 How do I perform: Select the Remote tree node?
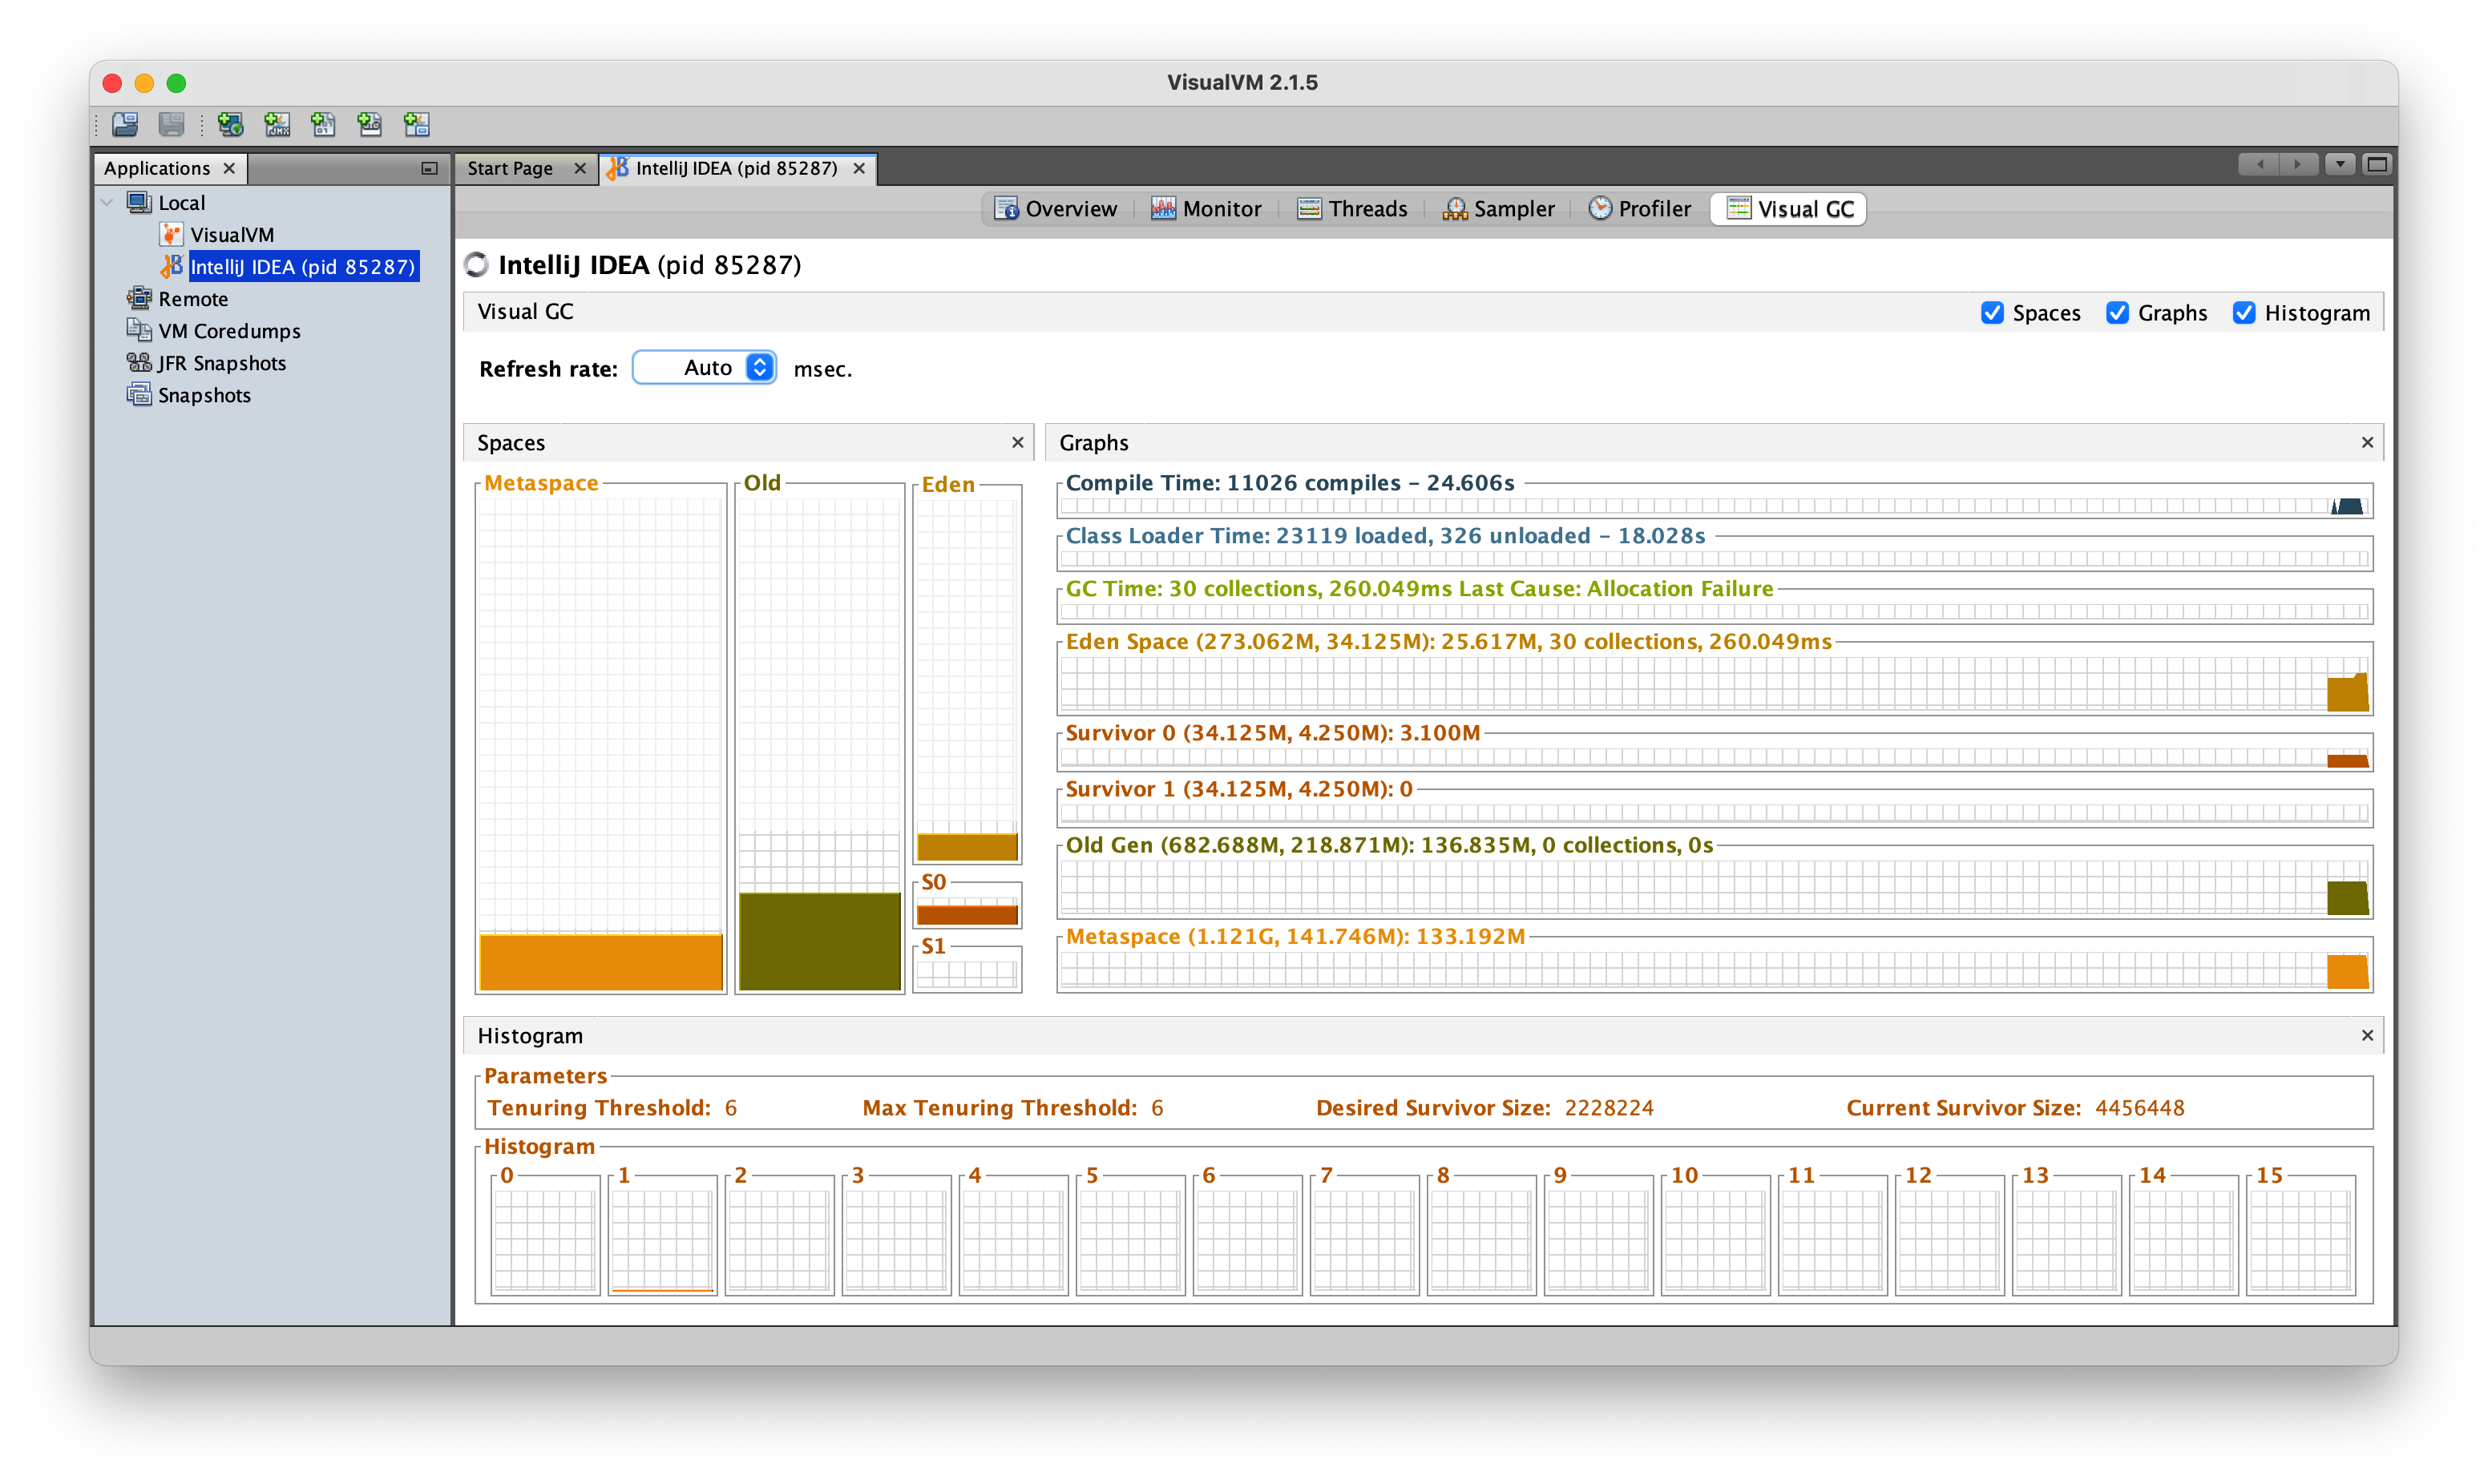[193, 298]
